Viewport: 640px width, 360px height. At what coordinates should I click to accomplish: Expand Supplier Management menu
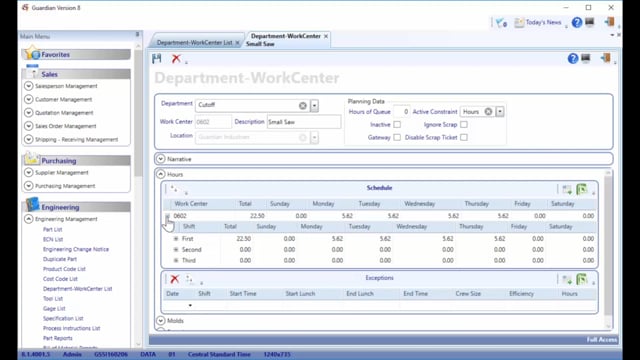point(29,172)
